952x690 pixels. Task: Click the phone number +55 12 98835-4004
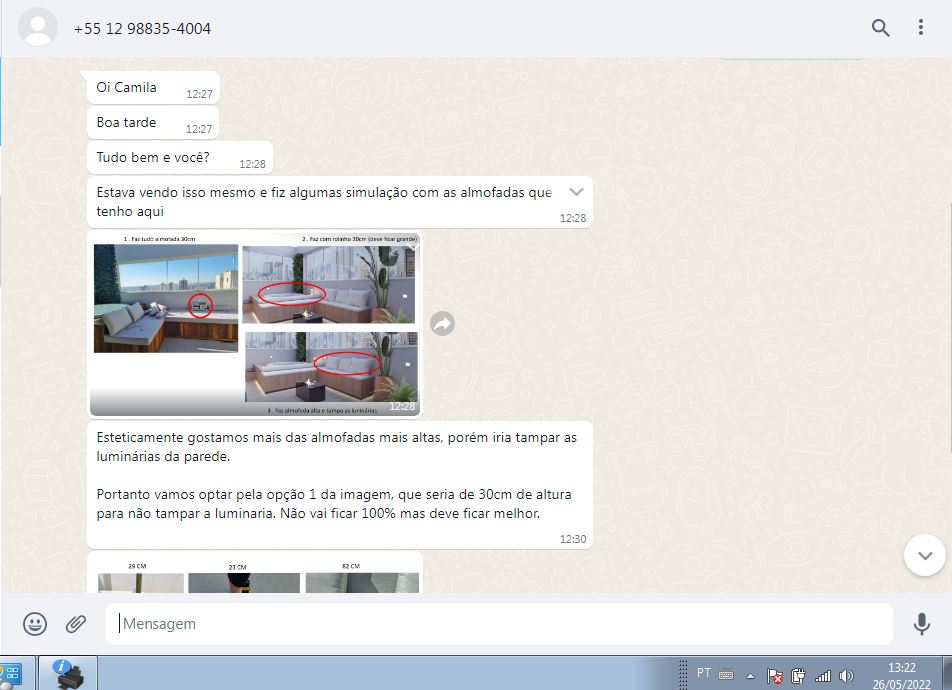coord(142,29)
